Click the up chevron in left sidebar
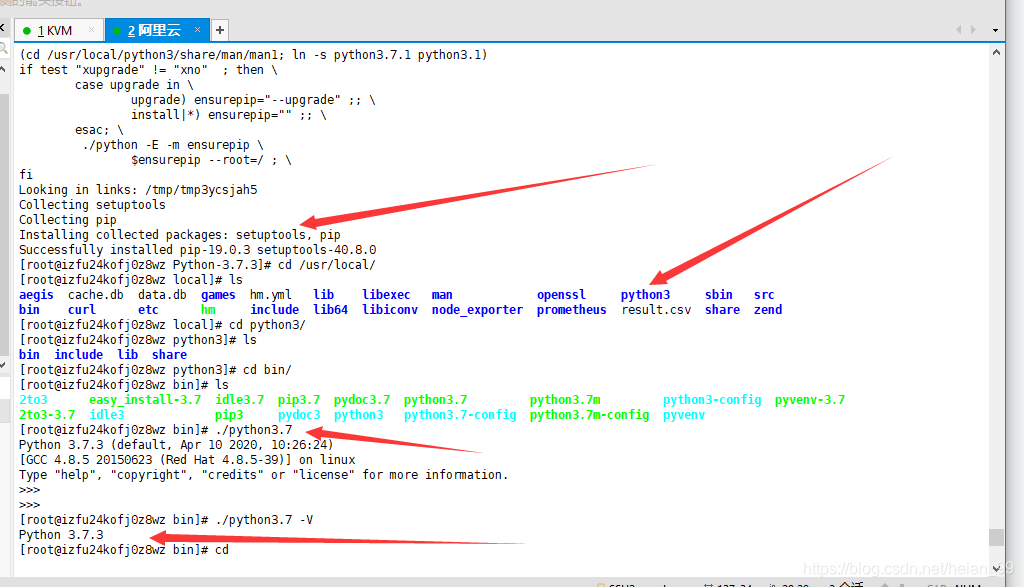The height and width of the screenshot is (587, 1024). 3,69
